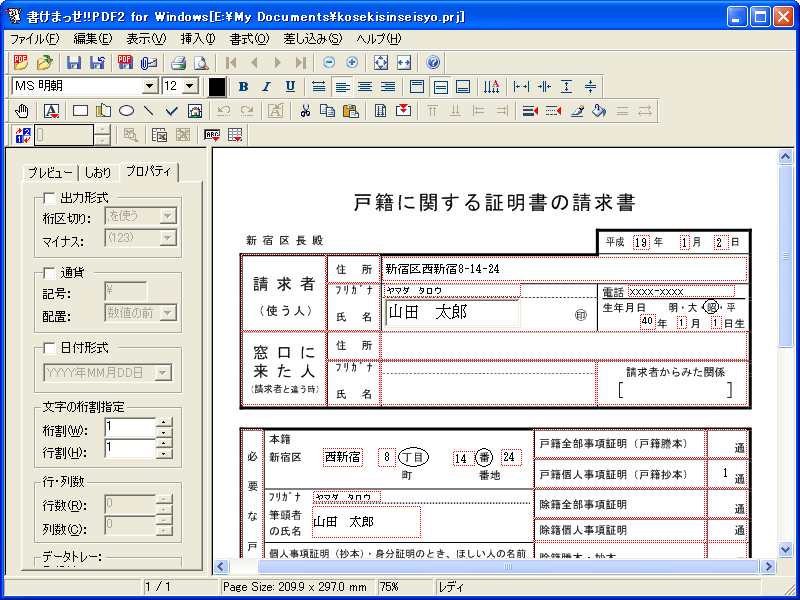Select the text box A tool
The width and height of the screenshot is (800, 600).
(51, 111)
